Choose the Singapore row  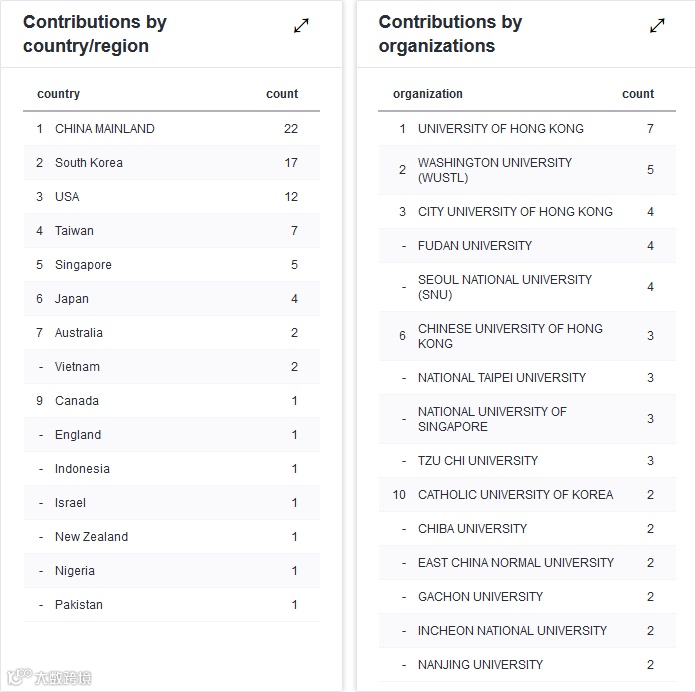tap(83, 265)
